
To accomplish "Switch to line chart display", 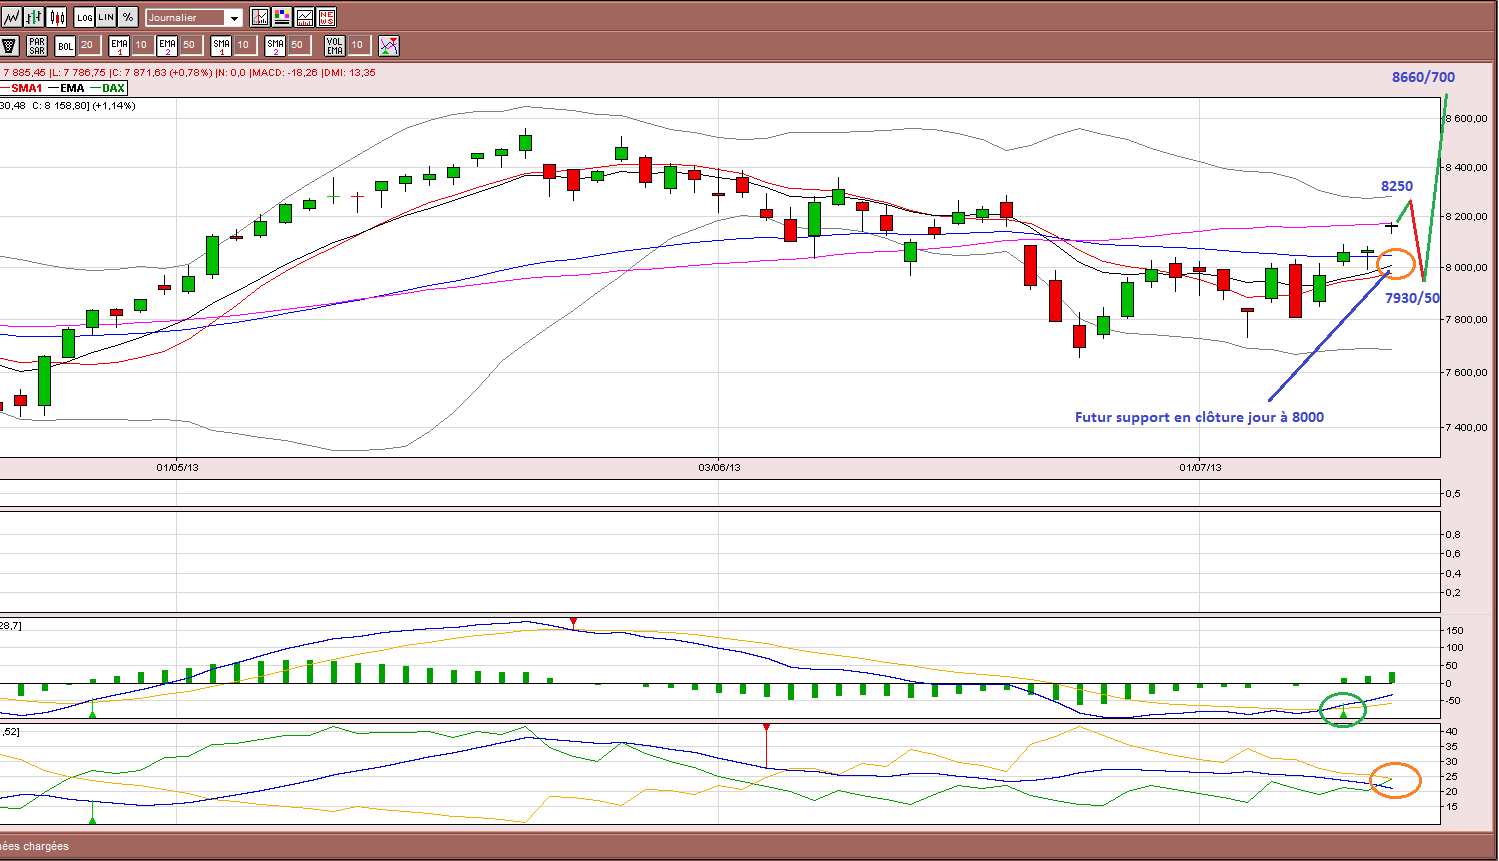I will click(x=11, y=17).
